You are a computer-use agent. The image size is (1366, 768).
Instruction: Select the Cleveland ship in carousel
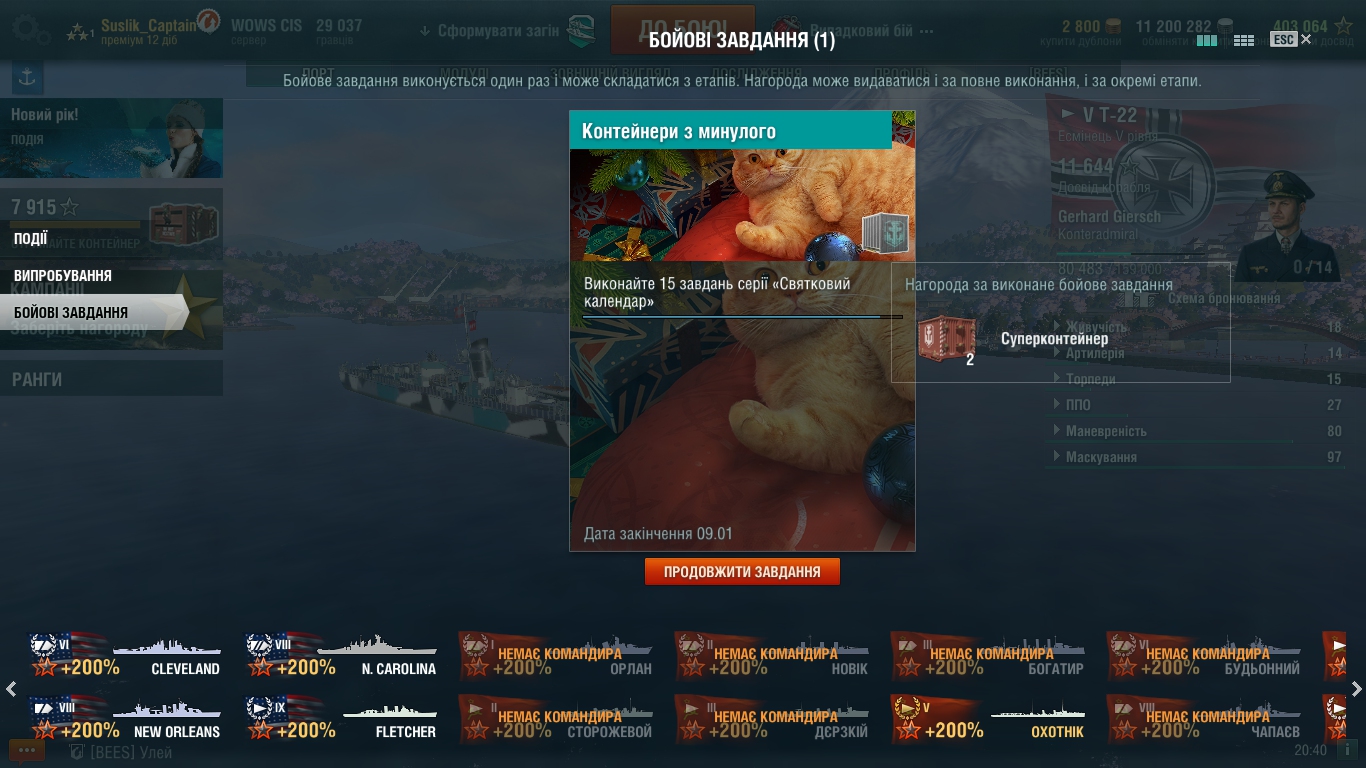click(126, 656)
